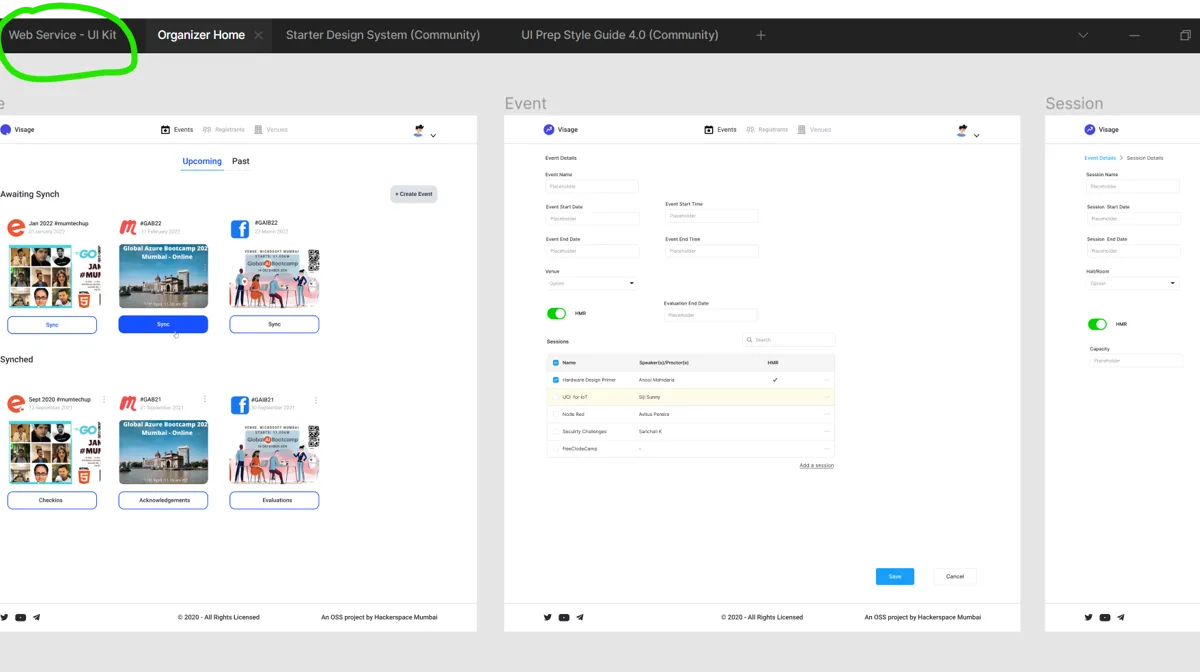Open the Hall/Room dropdown in the Session frame
Screen dimensions: 1200x672
click(1133, 283)
